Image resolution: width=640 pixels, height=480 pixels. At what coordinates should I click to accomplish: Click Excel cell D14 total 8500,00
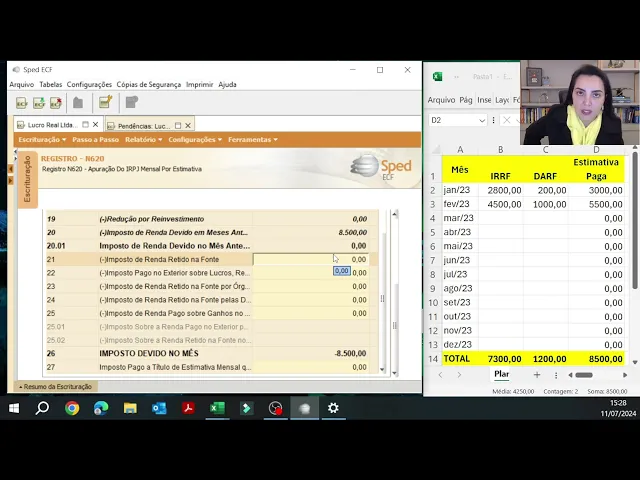[596, 359]
